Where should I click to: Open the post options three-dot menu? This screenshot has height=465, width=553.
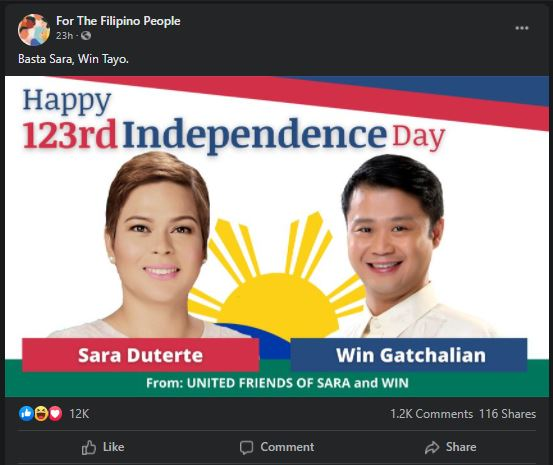coord(522,28)
